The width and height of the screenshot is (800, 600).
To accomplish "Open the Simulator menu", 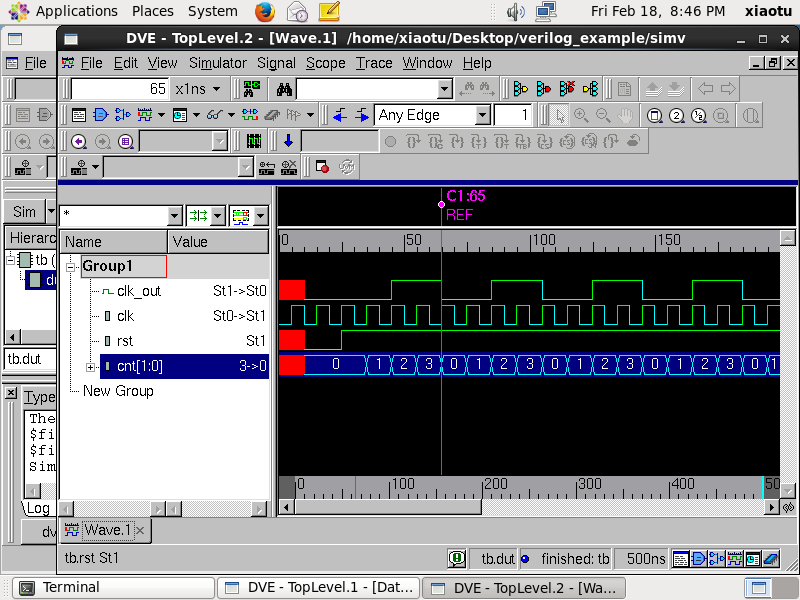I will [x=218, y=63].
